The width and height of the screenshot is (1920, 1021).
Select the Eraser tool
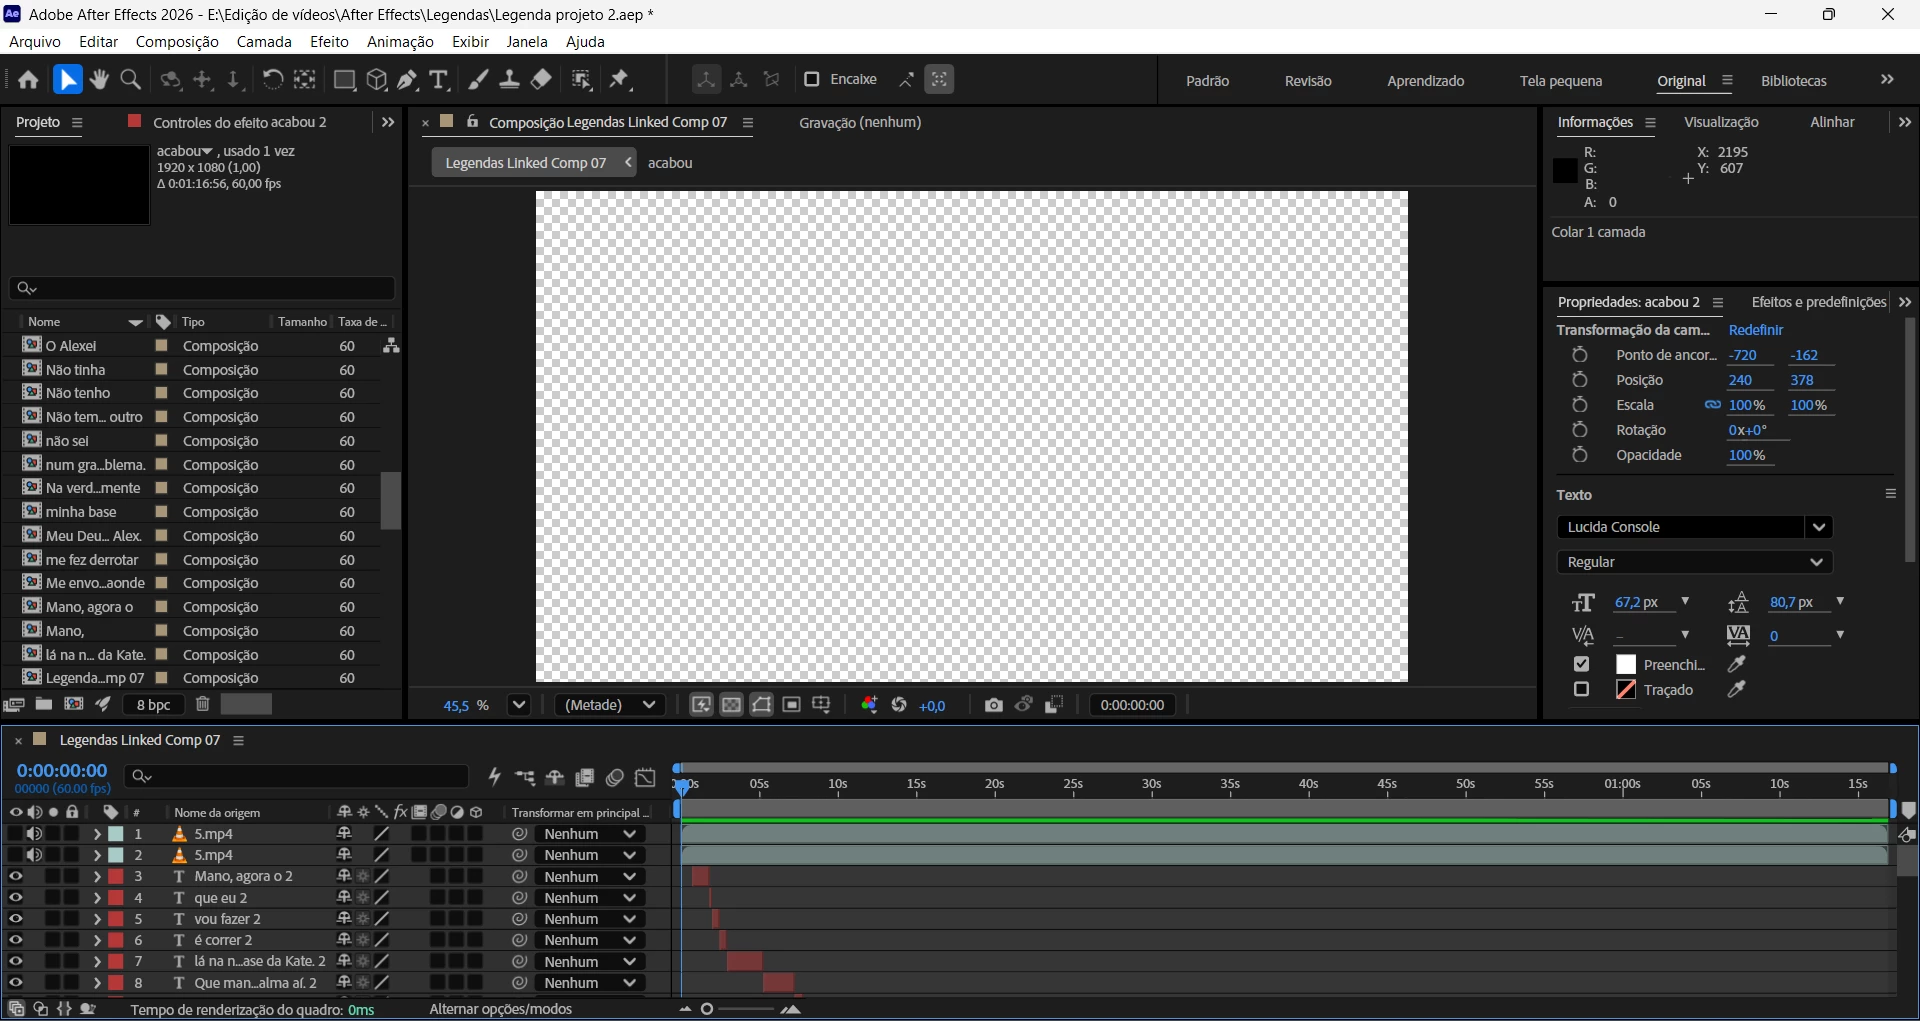click(x=542, y=80)
